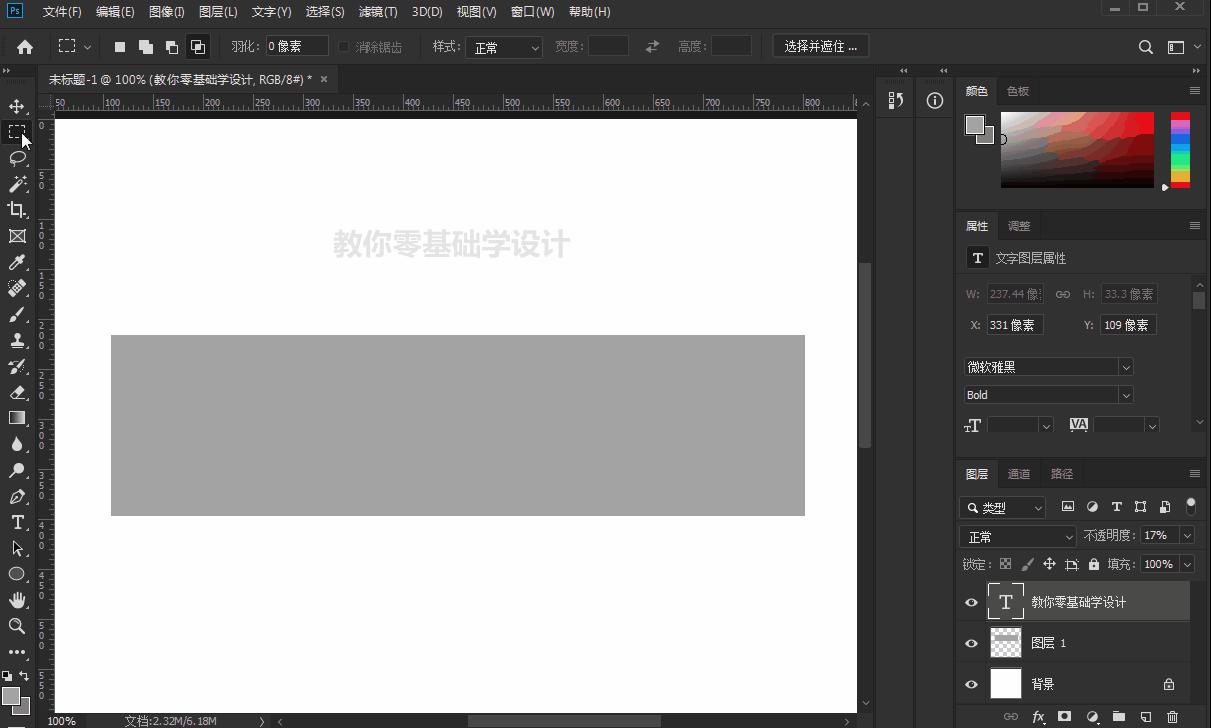Click the 选择并遮住 button
The height and width of the screenshot is (728, 1211).
tap(820, 45)
